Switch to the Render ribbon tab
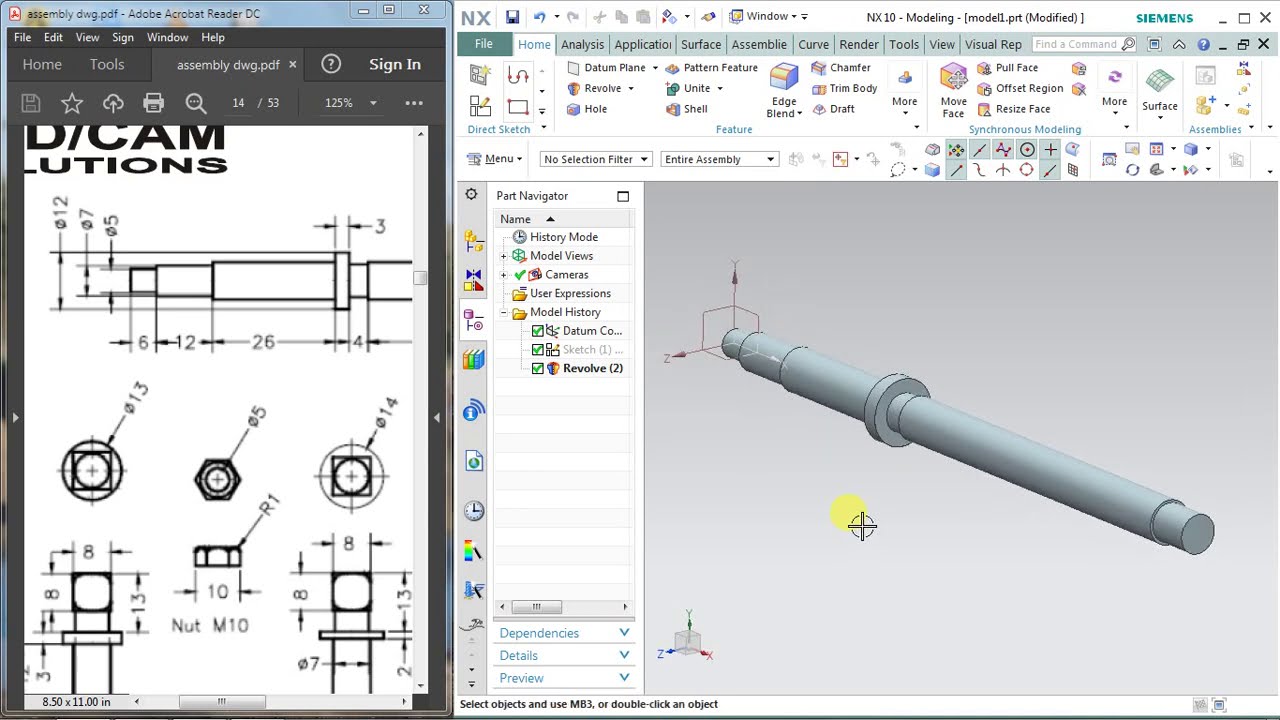 coord(859,44)
